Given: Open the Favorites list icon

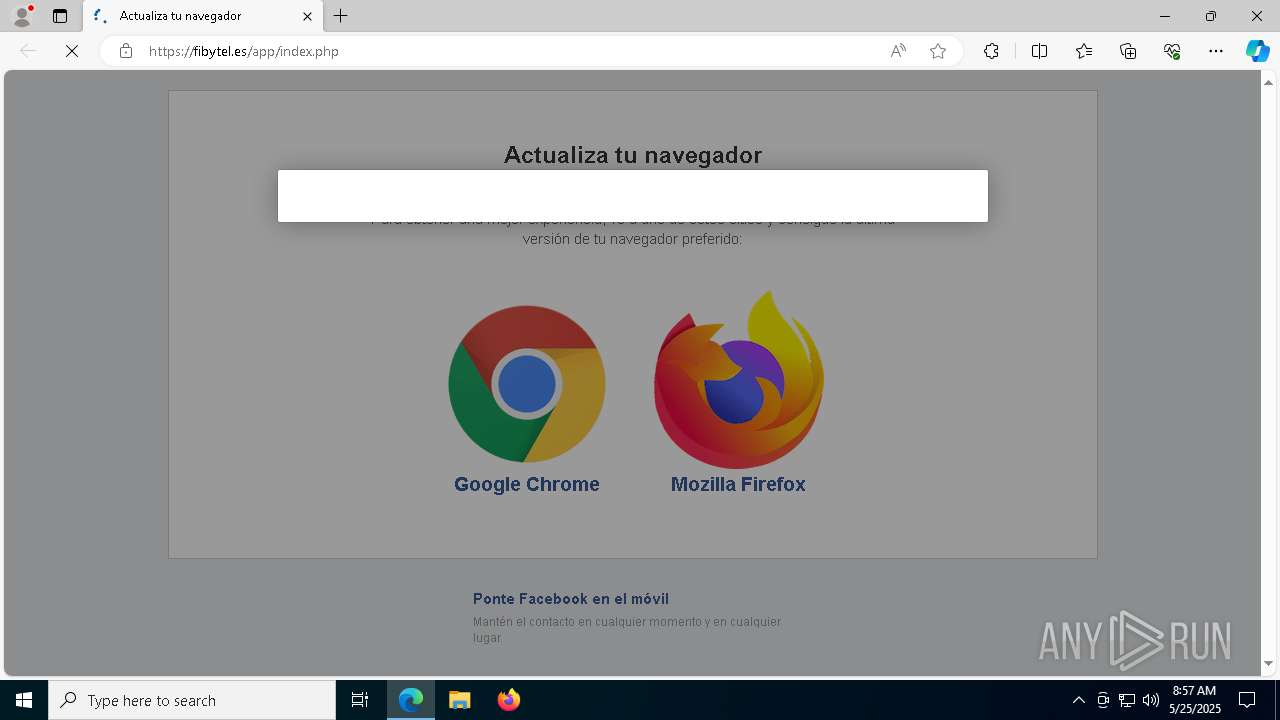Looking at the screenshot, I should click(x=1084, y=51).
